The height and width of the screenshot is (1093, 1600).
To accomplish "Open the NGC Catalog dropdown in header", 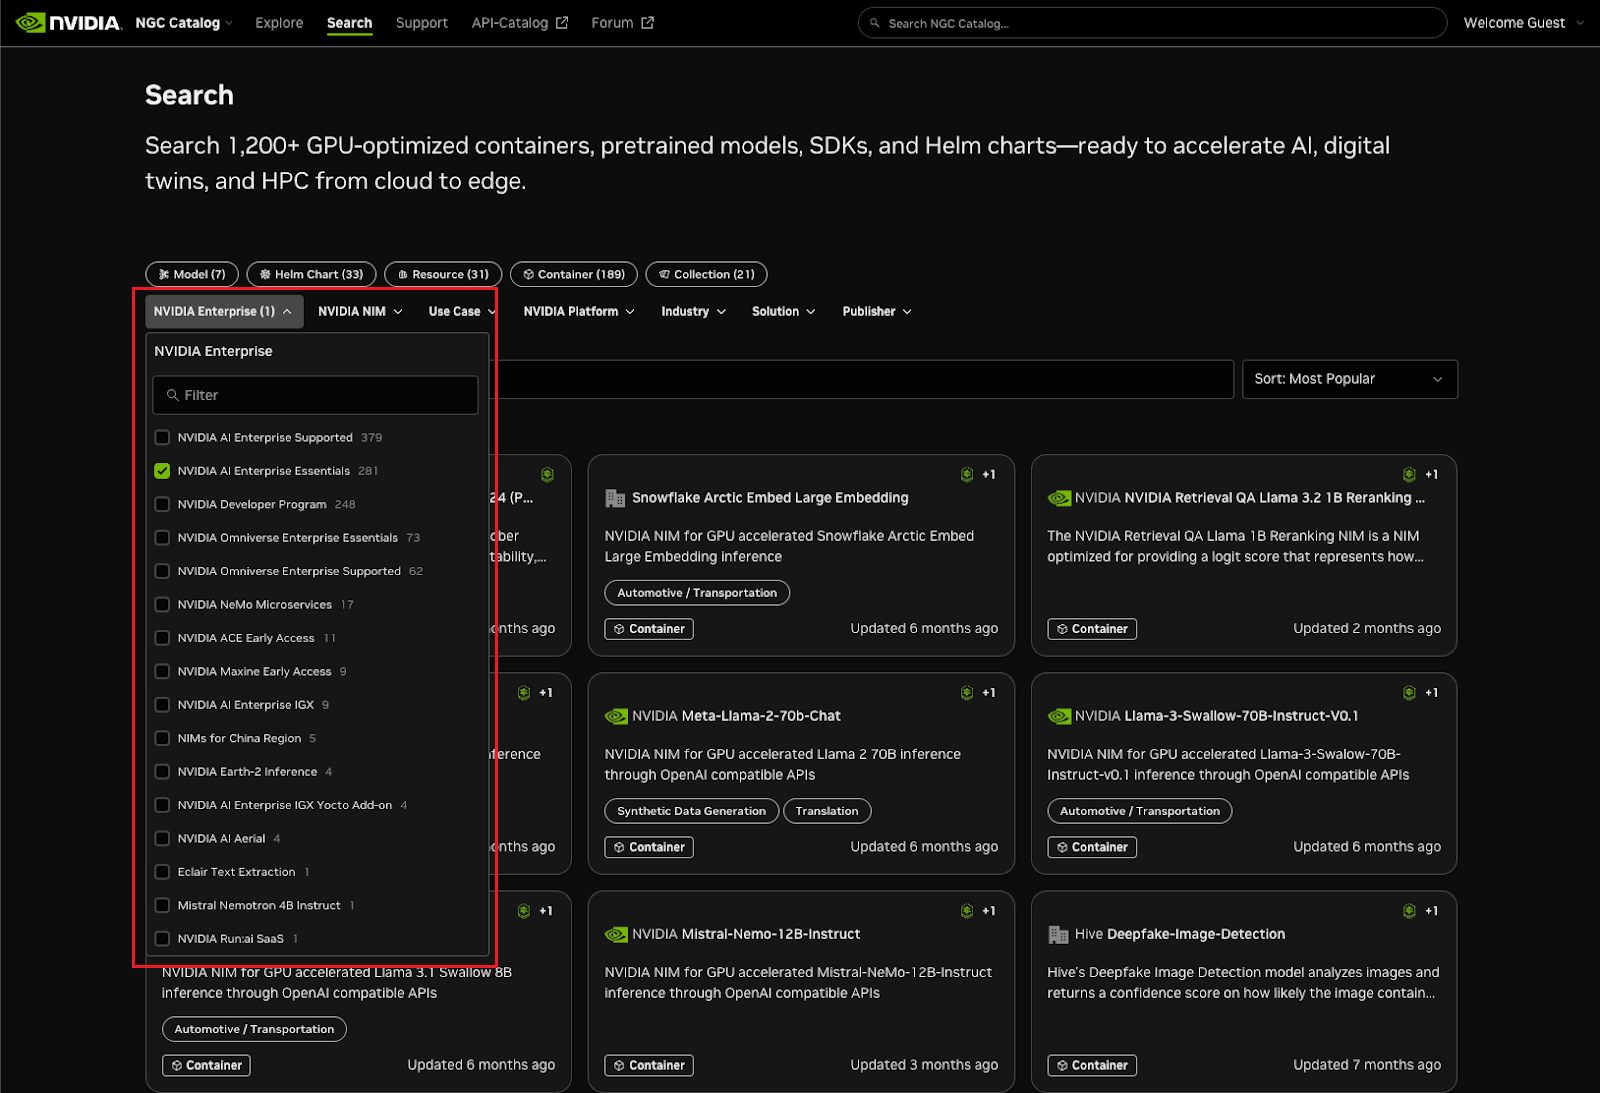I will coord(184,23).
